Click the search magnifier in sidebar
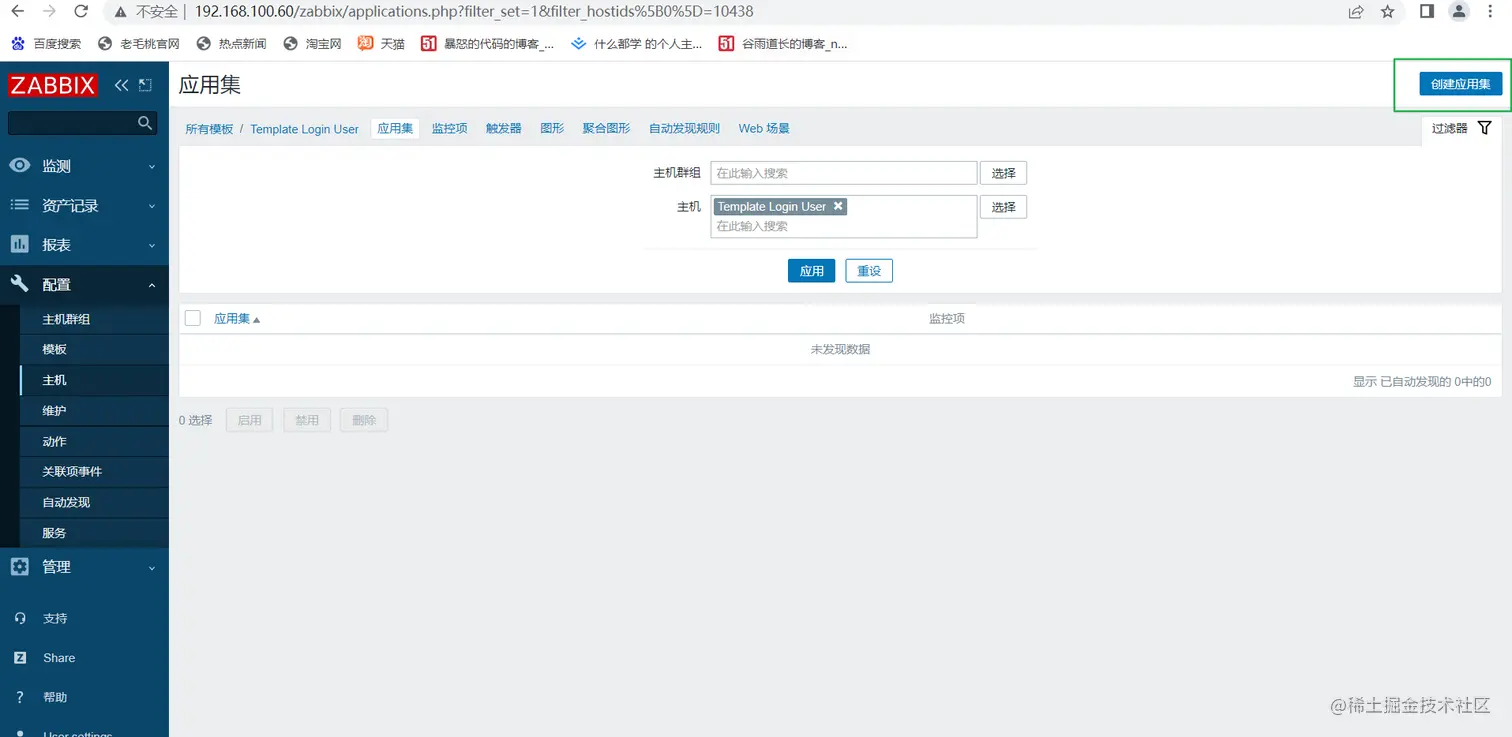Viewport: 1512px width, 737px height. coord(145,123)
